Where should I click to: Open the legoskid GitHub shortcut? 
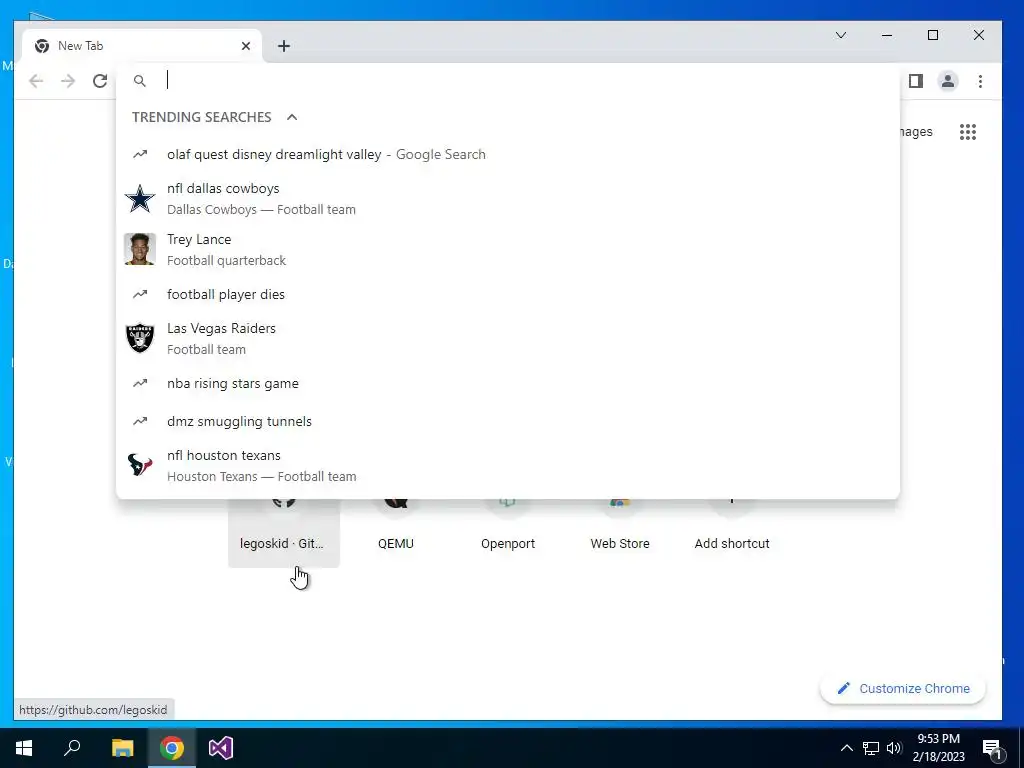283,532
